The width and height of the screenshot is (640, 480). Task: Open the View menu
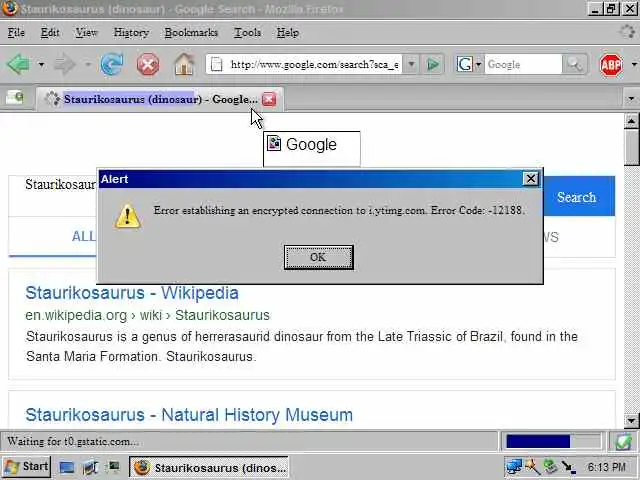click(x=86, y=32)
